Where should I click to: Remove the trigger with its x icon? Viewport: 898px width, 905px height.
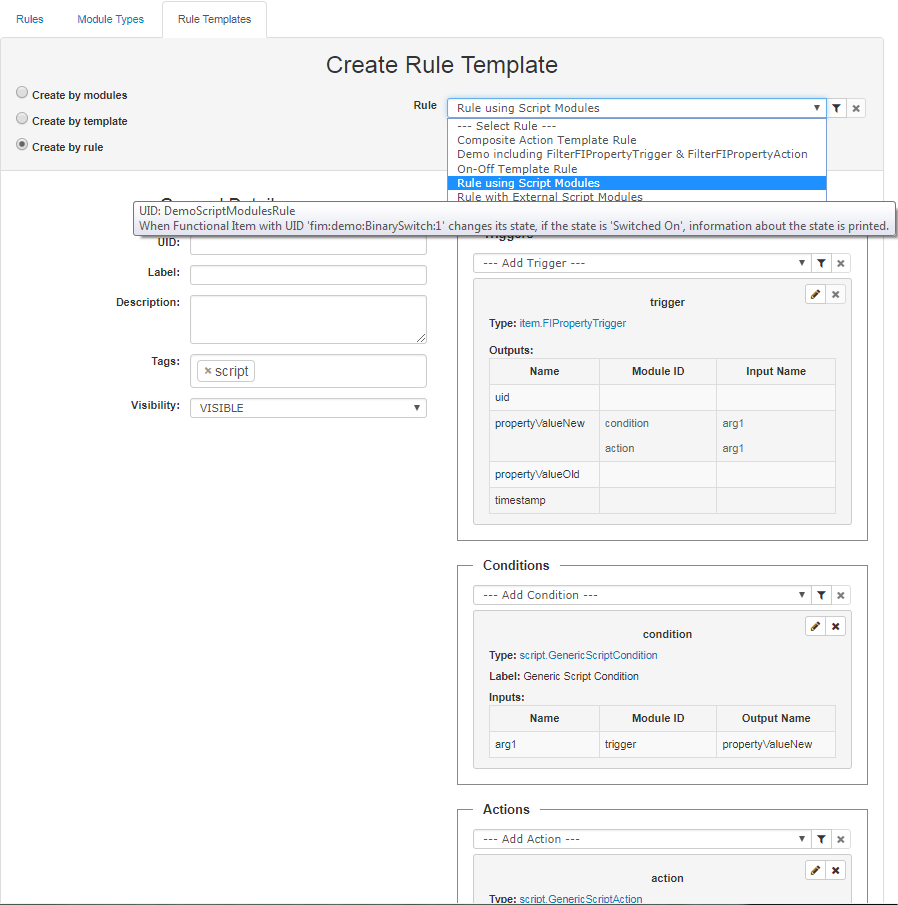click(835, 293)
